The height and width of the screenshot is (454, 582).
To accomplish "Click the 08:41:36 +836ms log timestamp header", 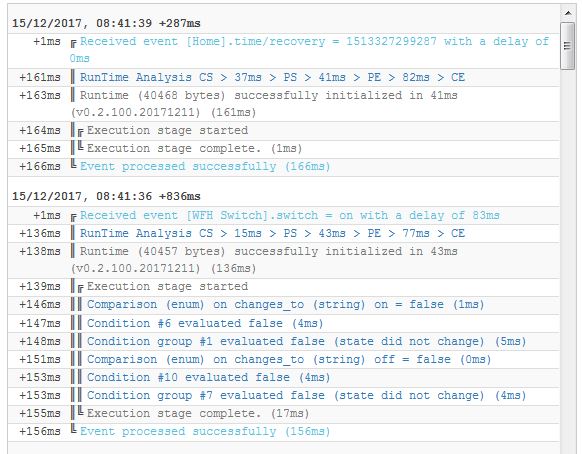I will click(x=106, y=196).
